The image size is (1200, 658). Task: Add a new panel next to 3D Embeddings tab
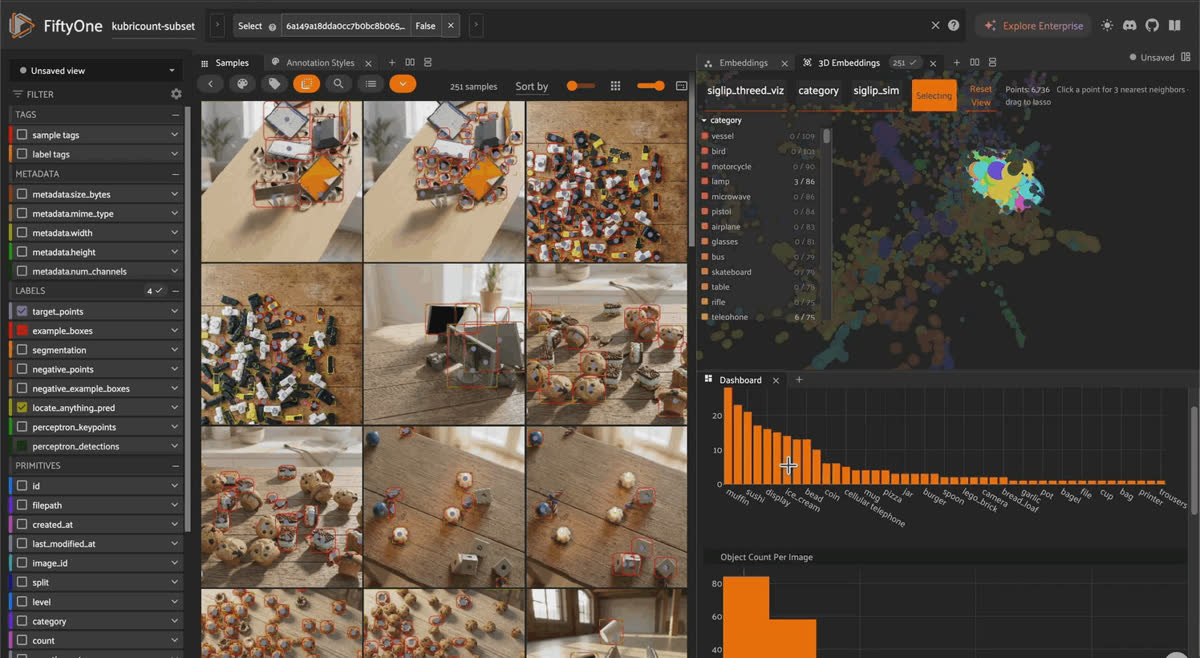click(957, 62)
